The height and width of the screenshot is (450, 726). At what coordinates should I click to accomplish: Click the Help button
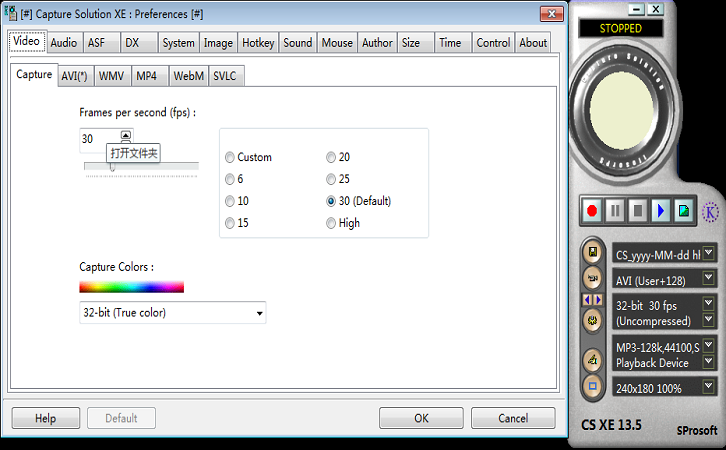(x=45, y=418)
